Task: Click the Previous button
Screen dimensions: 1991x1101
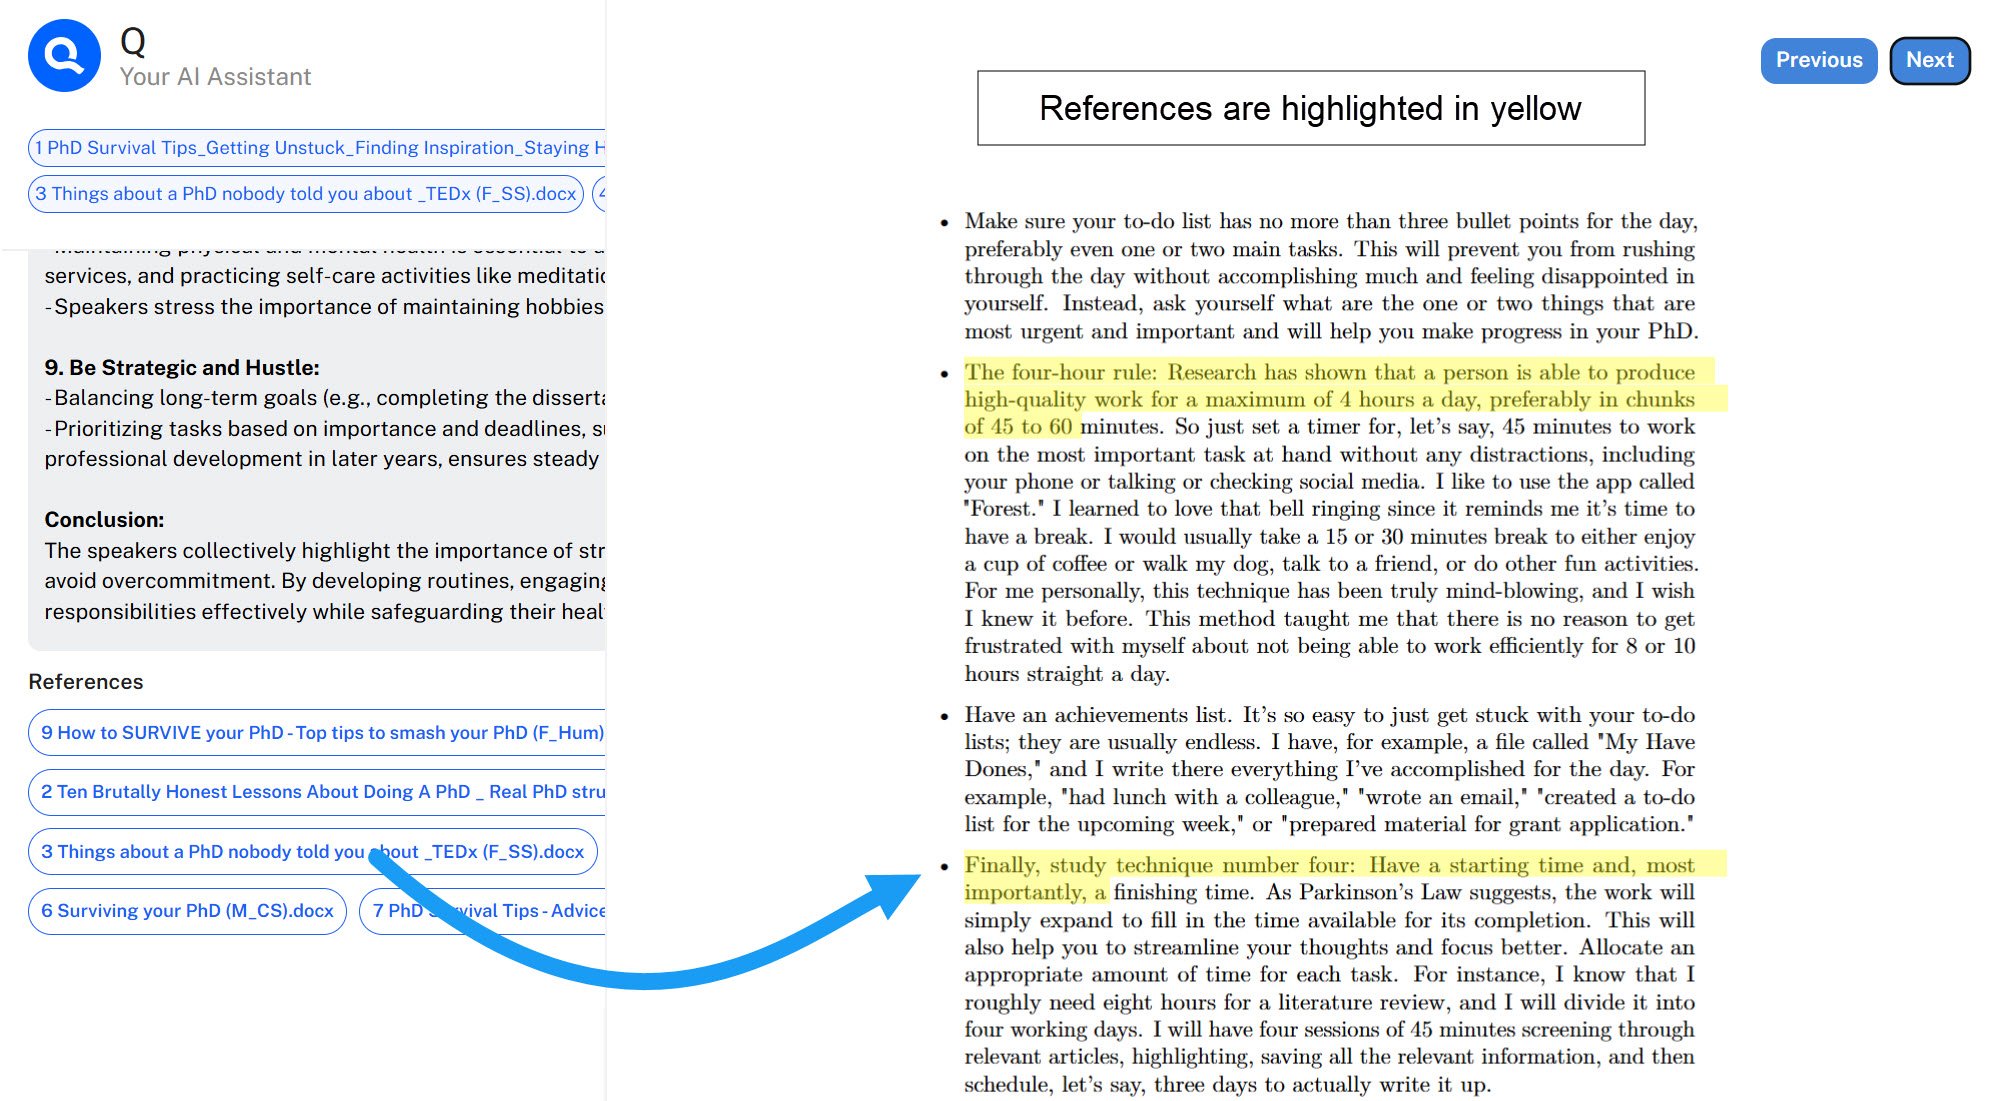Action: click(1818, 60)
